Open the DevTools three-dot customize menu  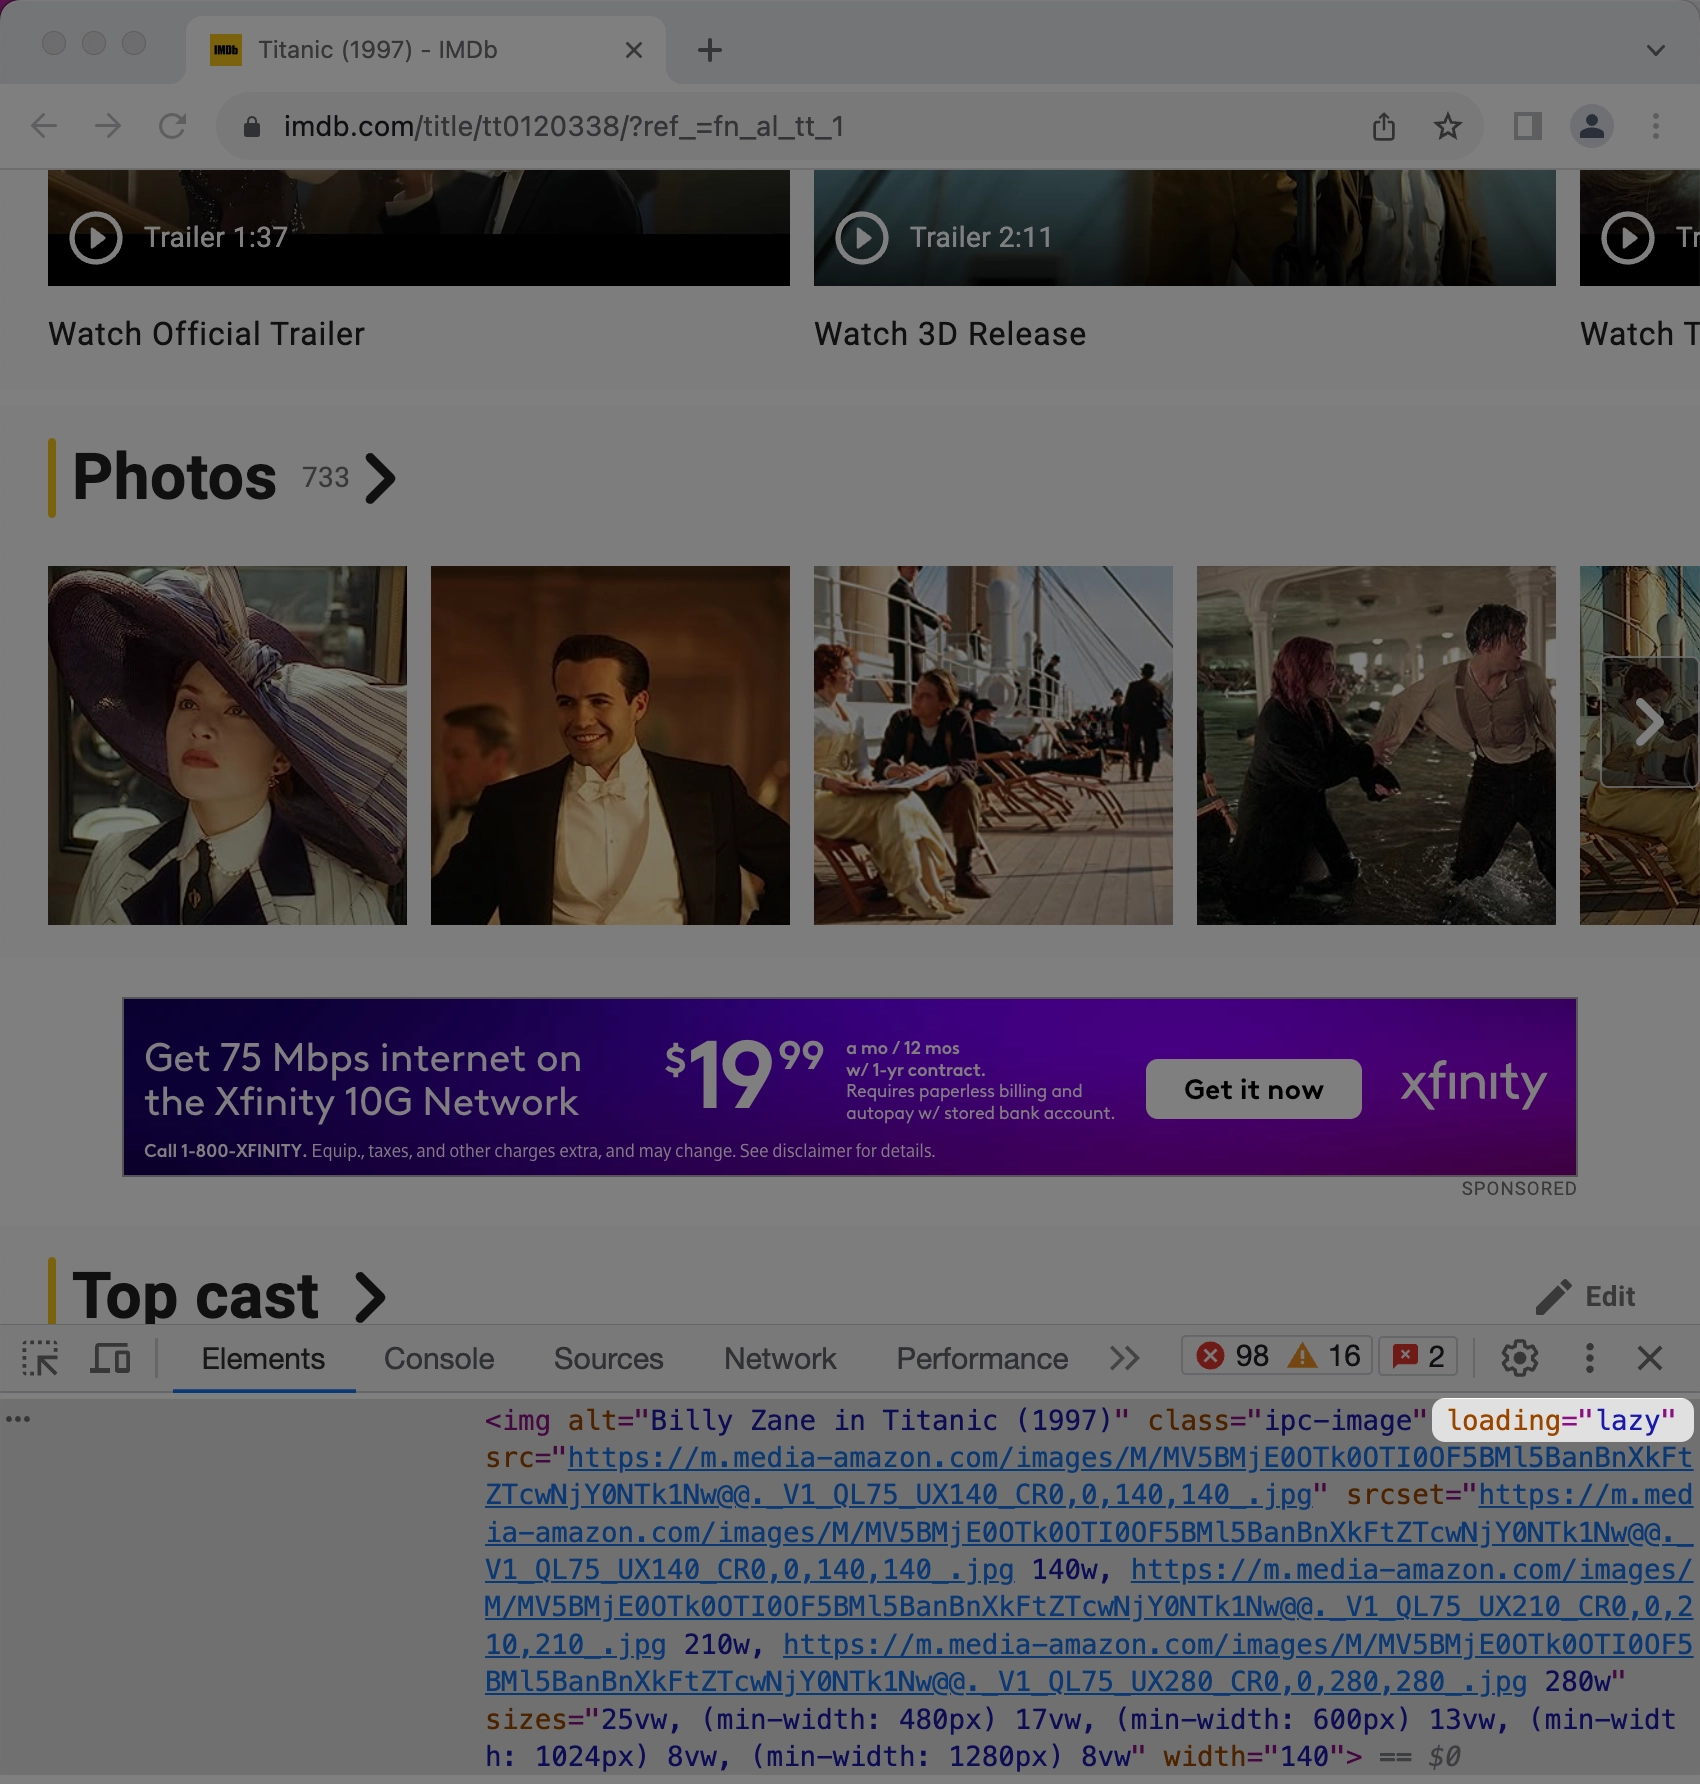point(1589,1358)
